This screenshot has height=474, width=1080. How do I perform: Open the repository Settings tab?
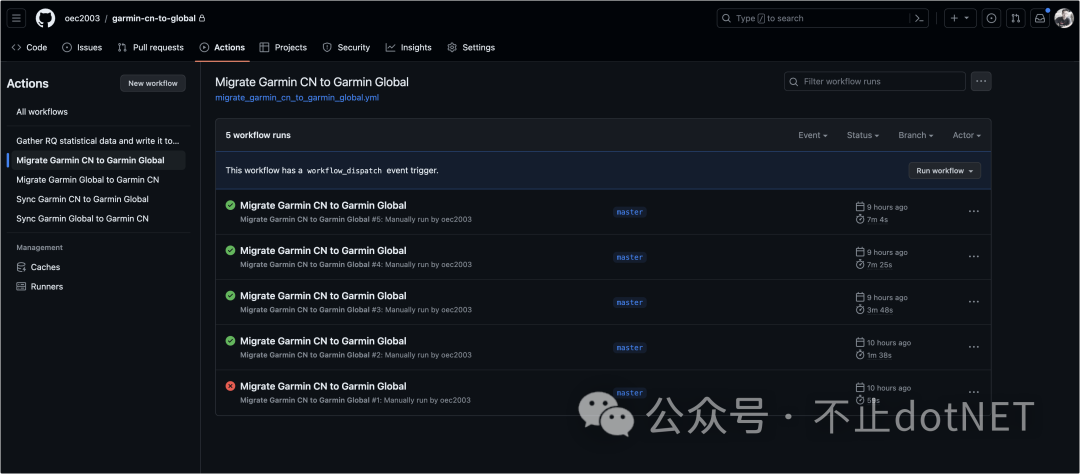[x=471, y=48]
